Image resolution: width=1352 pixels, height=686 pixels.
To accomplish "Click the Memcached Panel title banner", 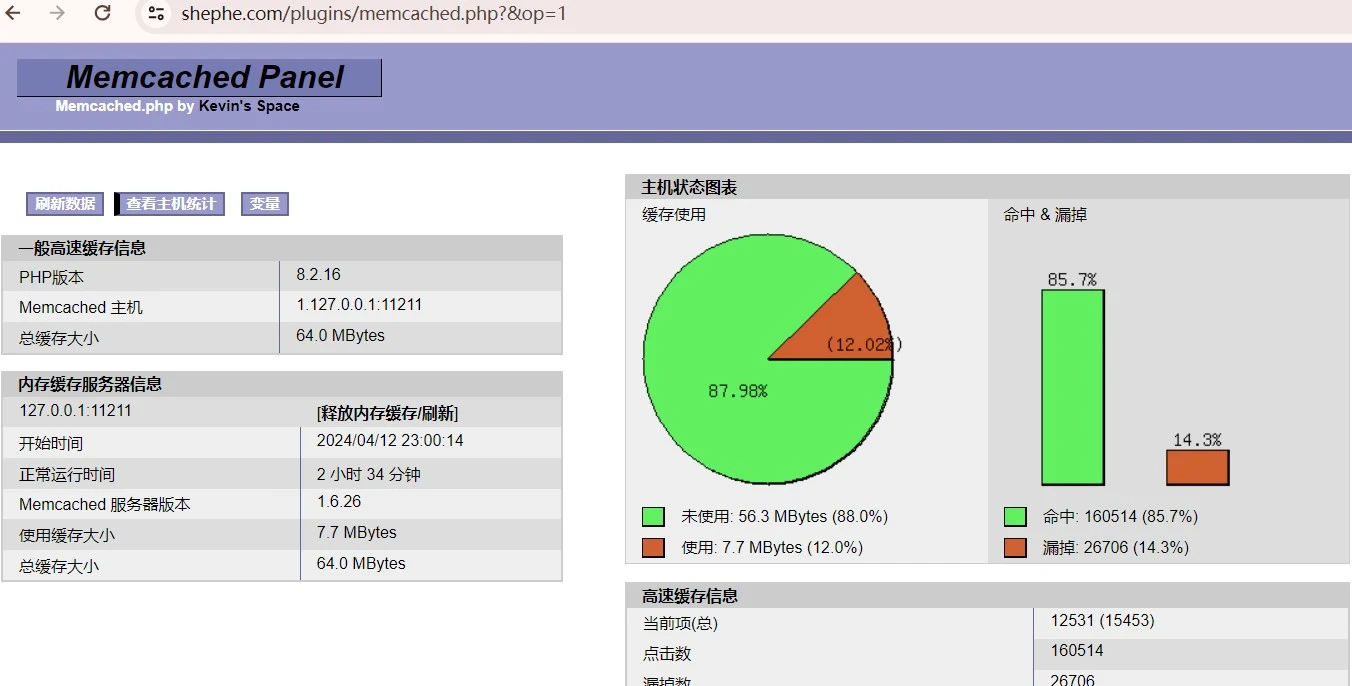I will point(200,77).
